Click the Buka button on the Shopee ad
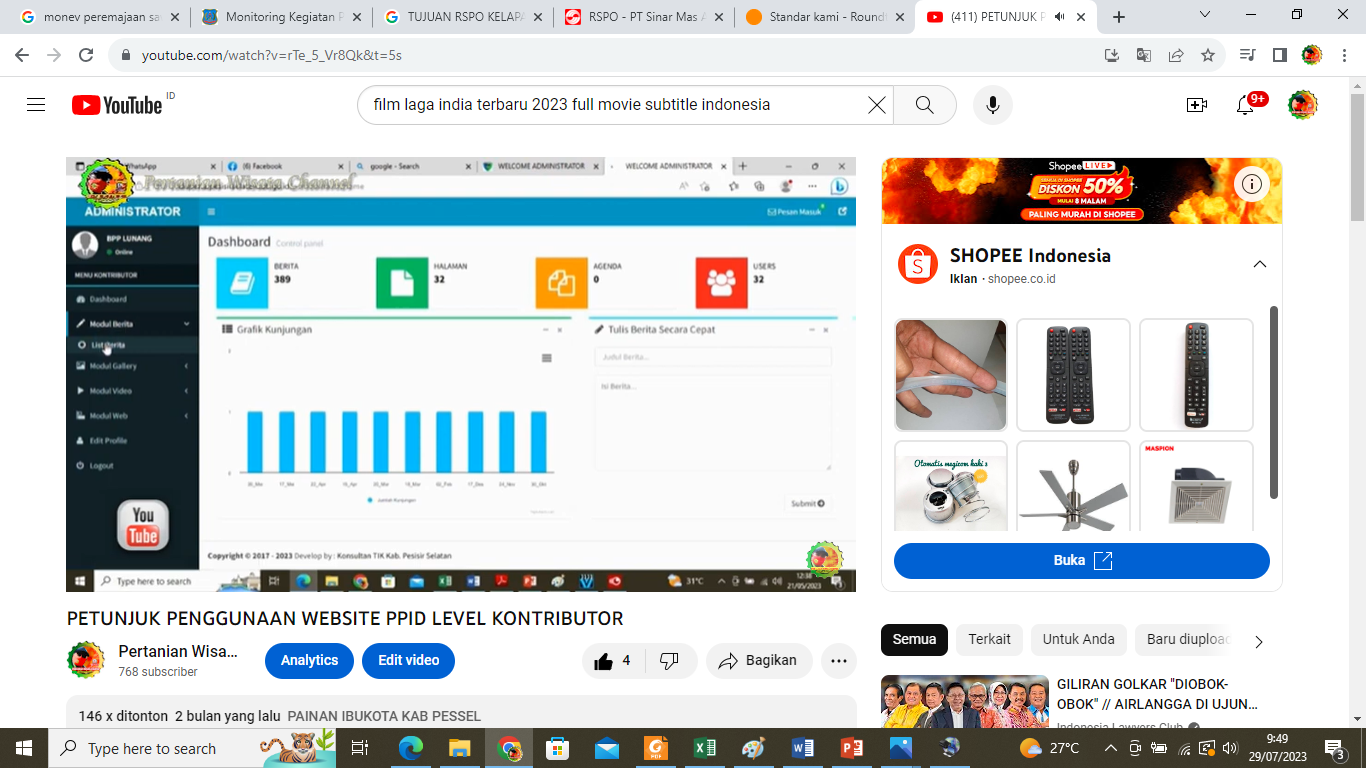The image size is (1366, 768). (x=1080, y=561)
